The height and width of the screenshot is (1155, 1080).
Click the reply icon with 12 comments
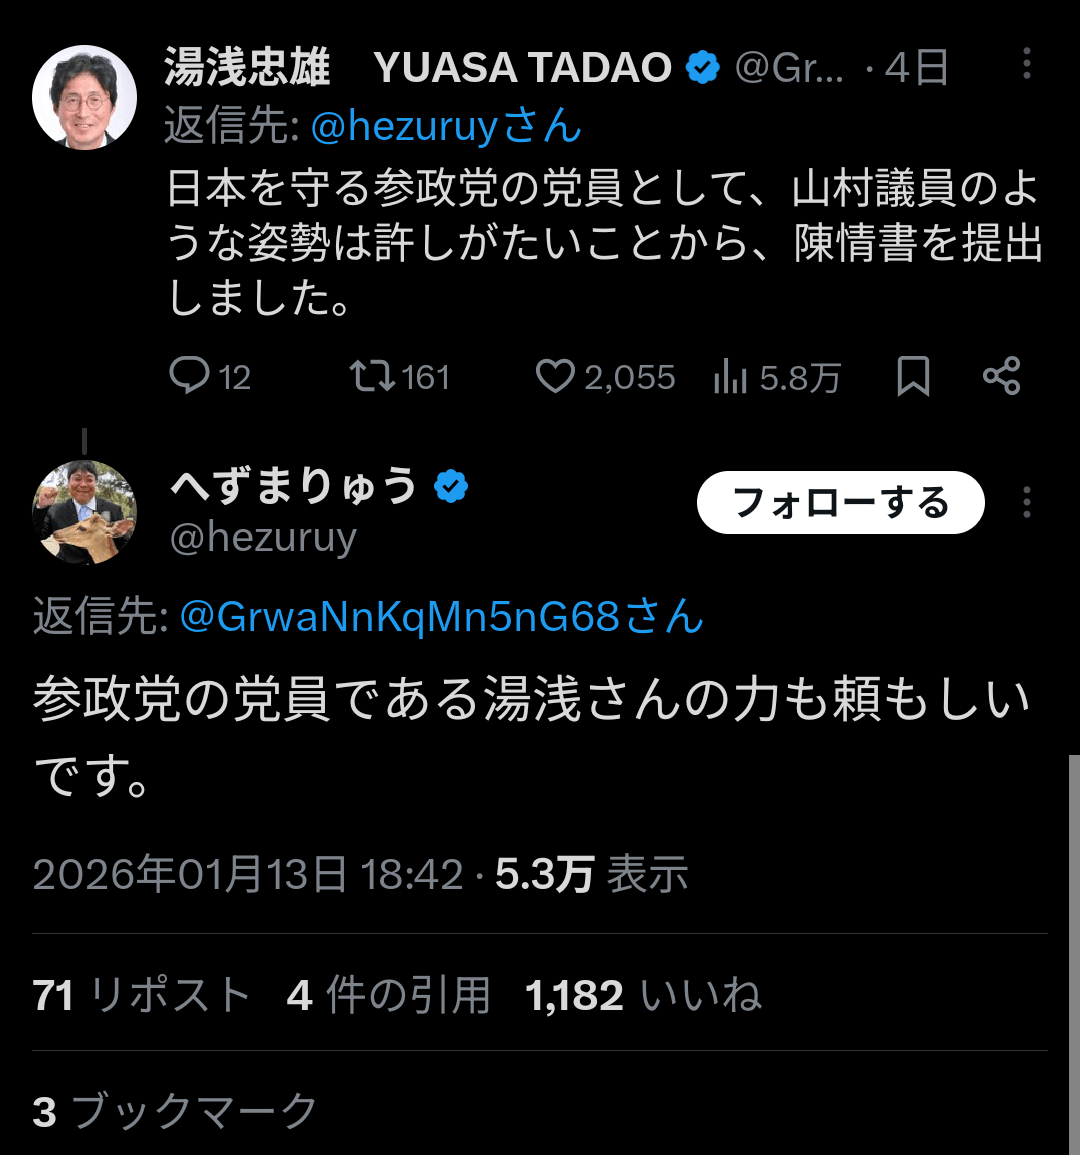tap(189, 376)
